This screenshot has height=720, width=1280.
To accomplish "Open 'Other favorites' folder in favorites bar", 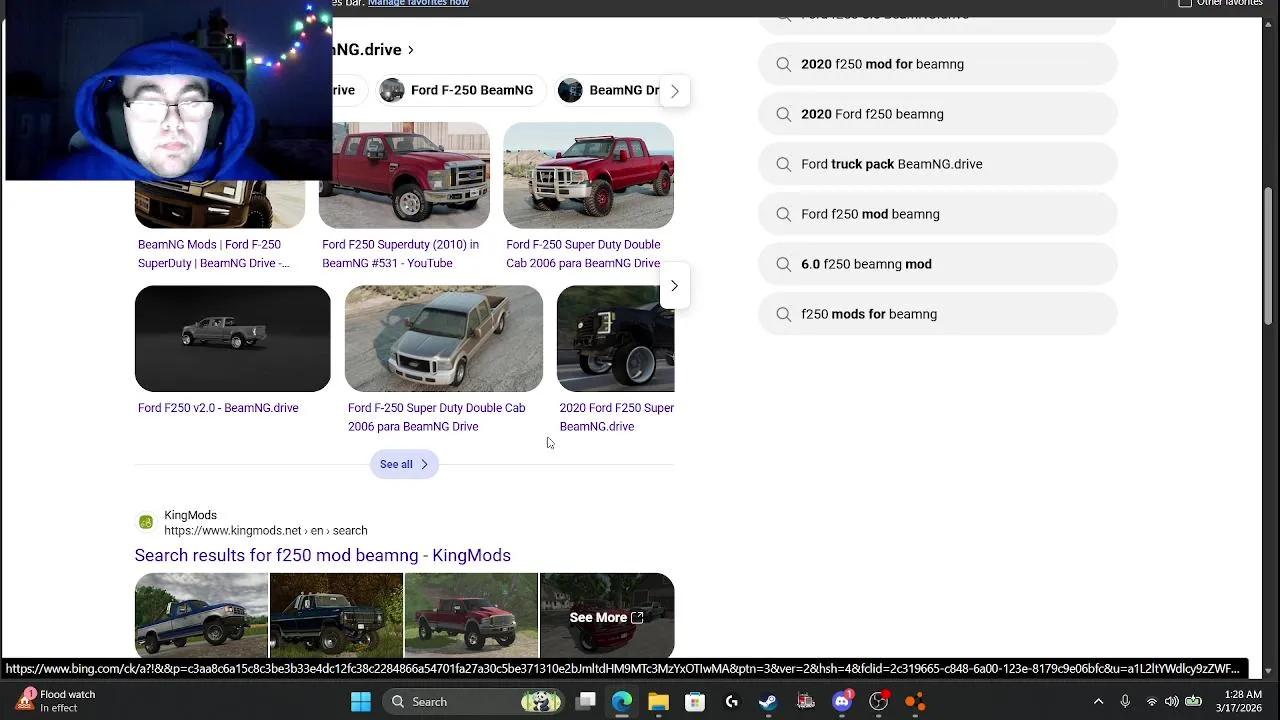I will [1220, 4].
